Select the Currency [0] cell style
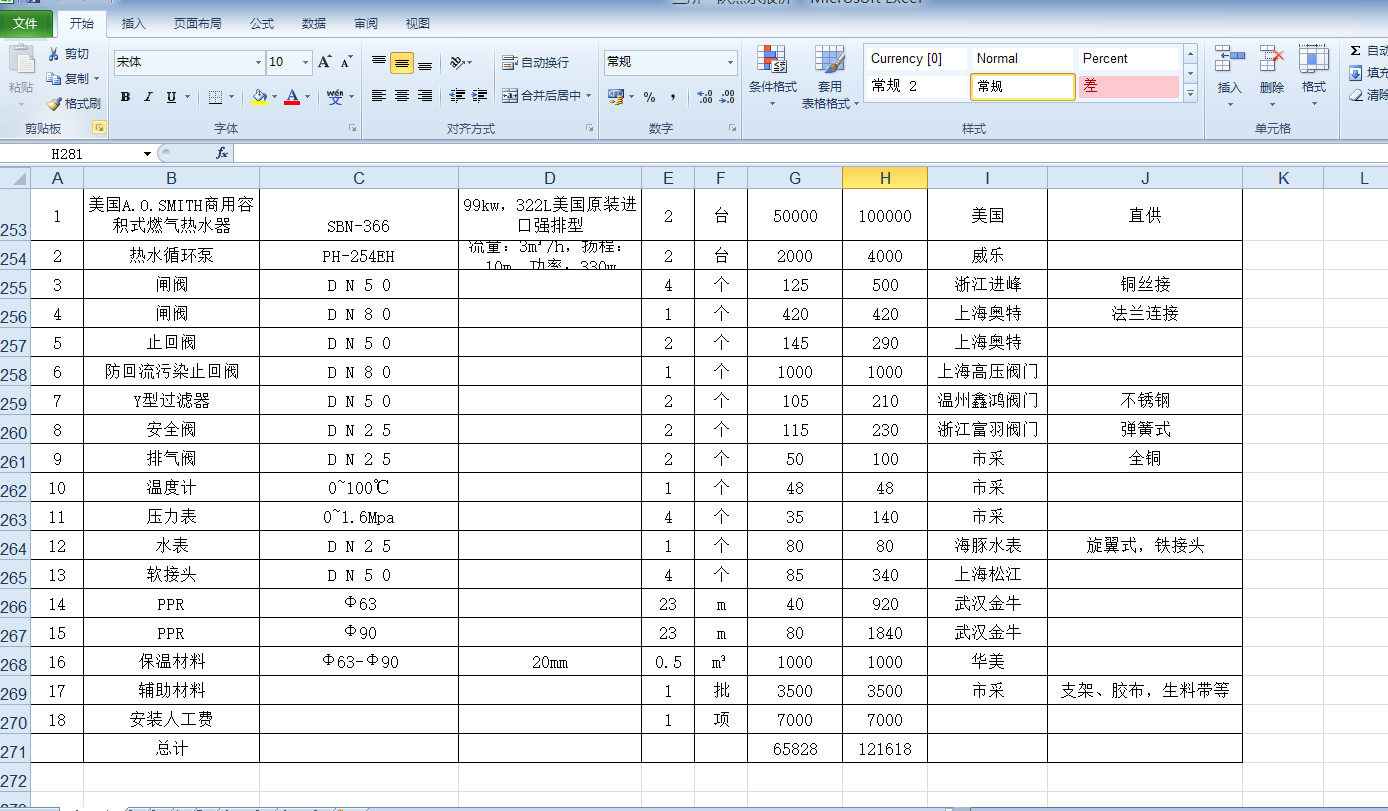This screenshot has height=811, width=1388. pos(918,59)
